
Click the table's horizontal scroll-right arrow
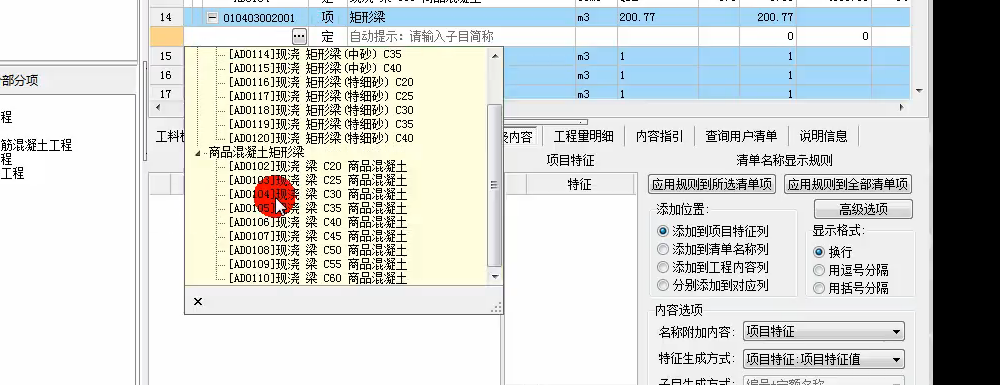point(902,107)
